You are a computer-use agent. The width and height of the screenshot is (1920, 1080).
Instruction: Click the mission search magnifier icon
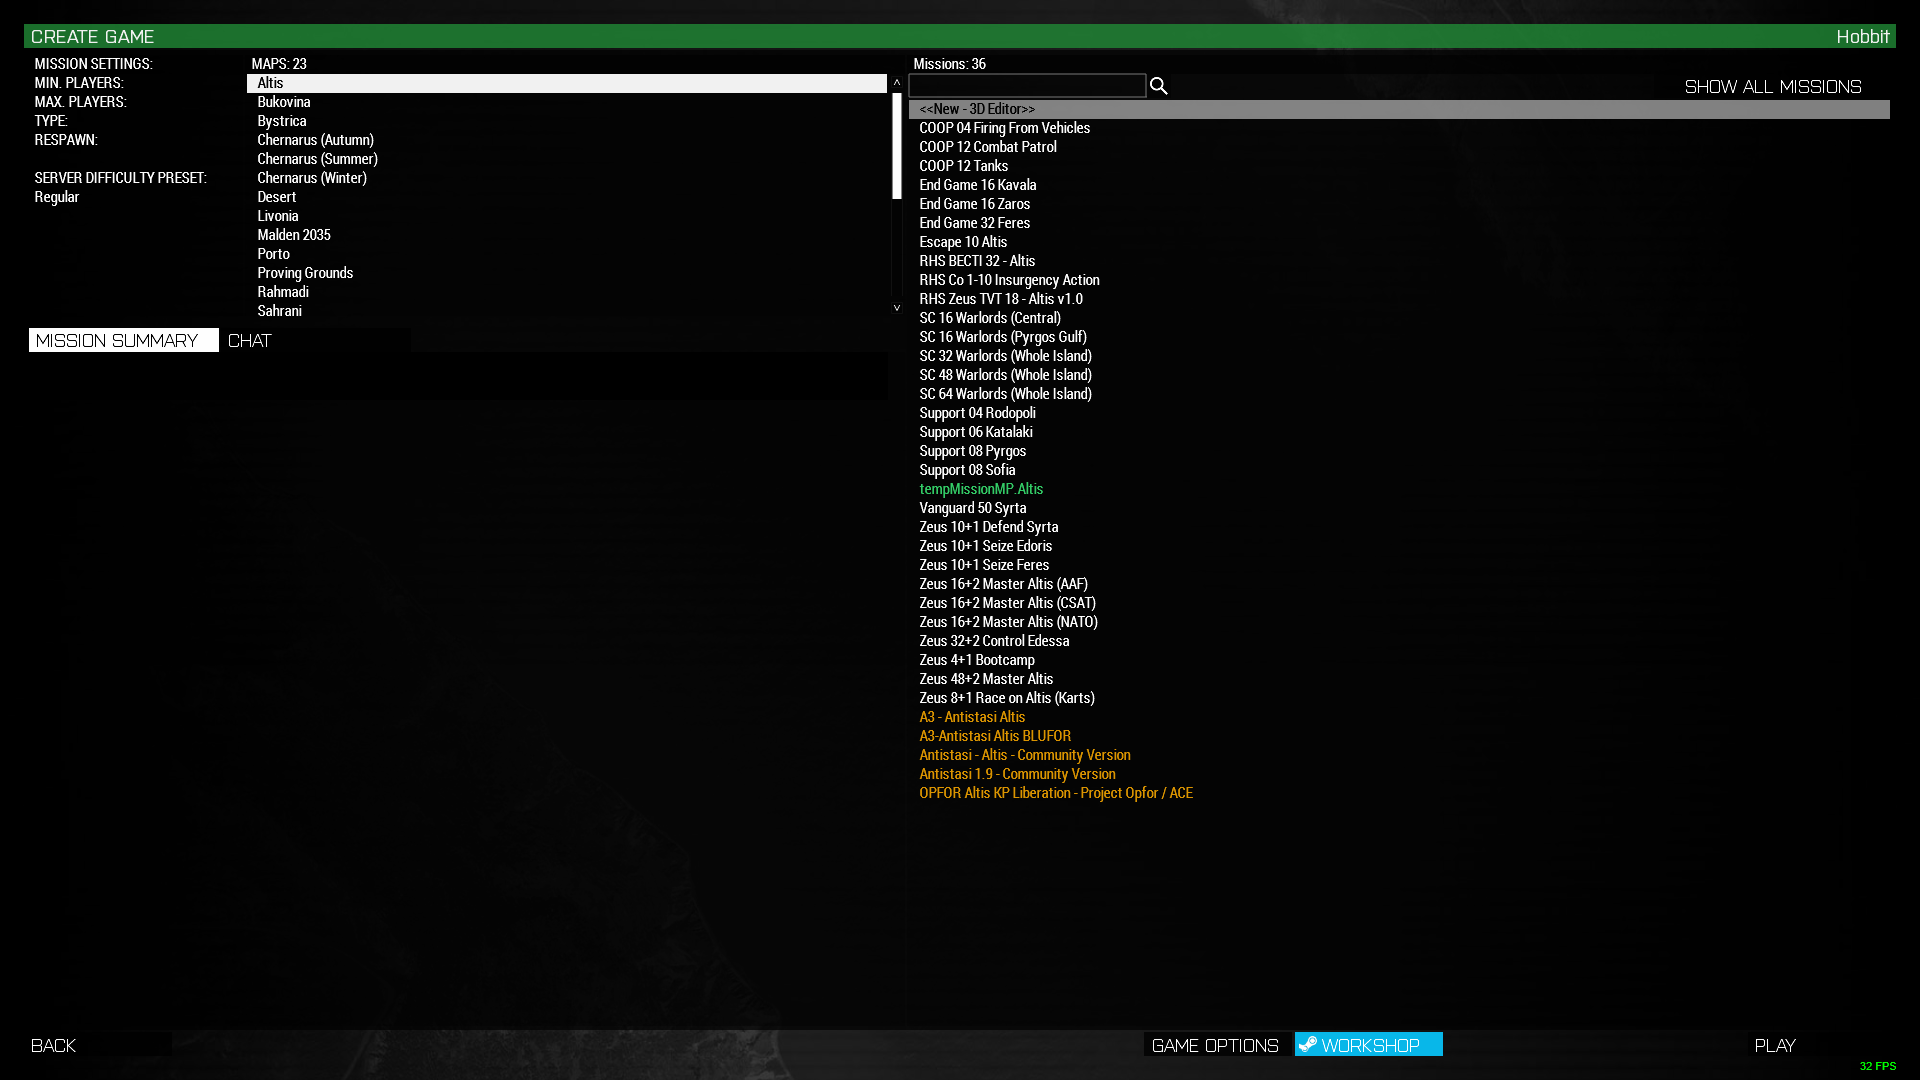1158,86
